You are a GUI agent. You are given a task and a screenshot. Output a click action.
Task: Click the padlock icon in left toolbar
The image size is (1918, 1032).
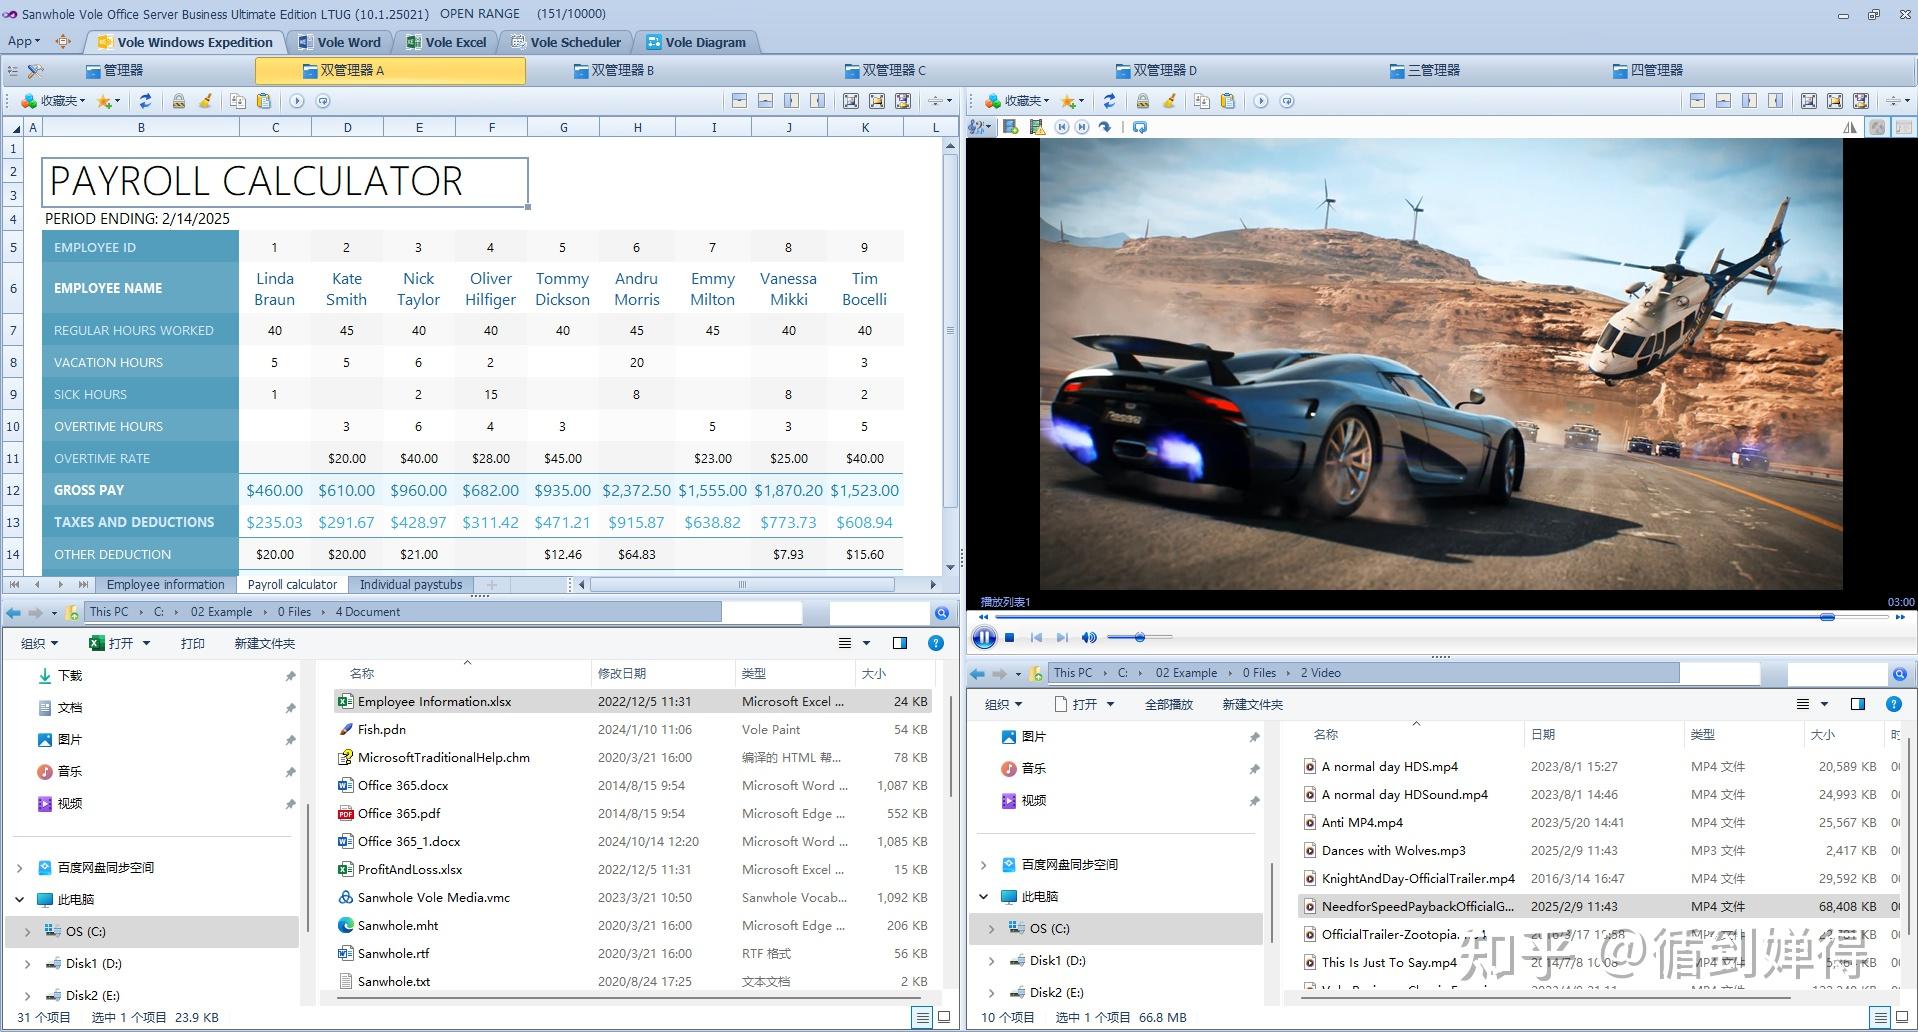click(x=178, y=101)
